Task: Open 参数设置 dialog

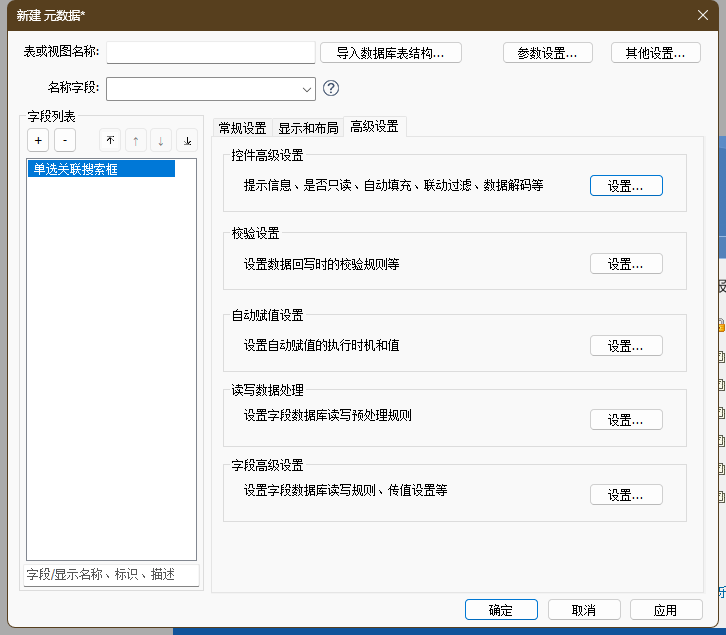Action: (x=547, y=53)
